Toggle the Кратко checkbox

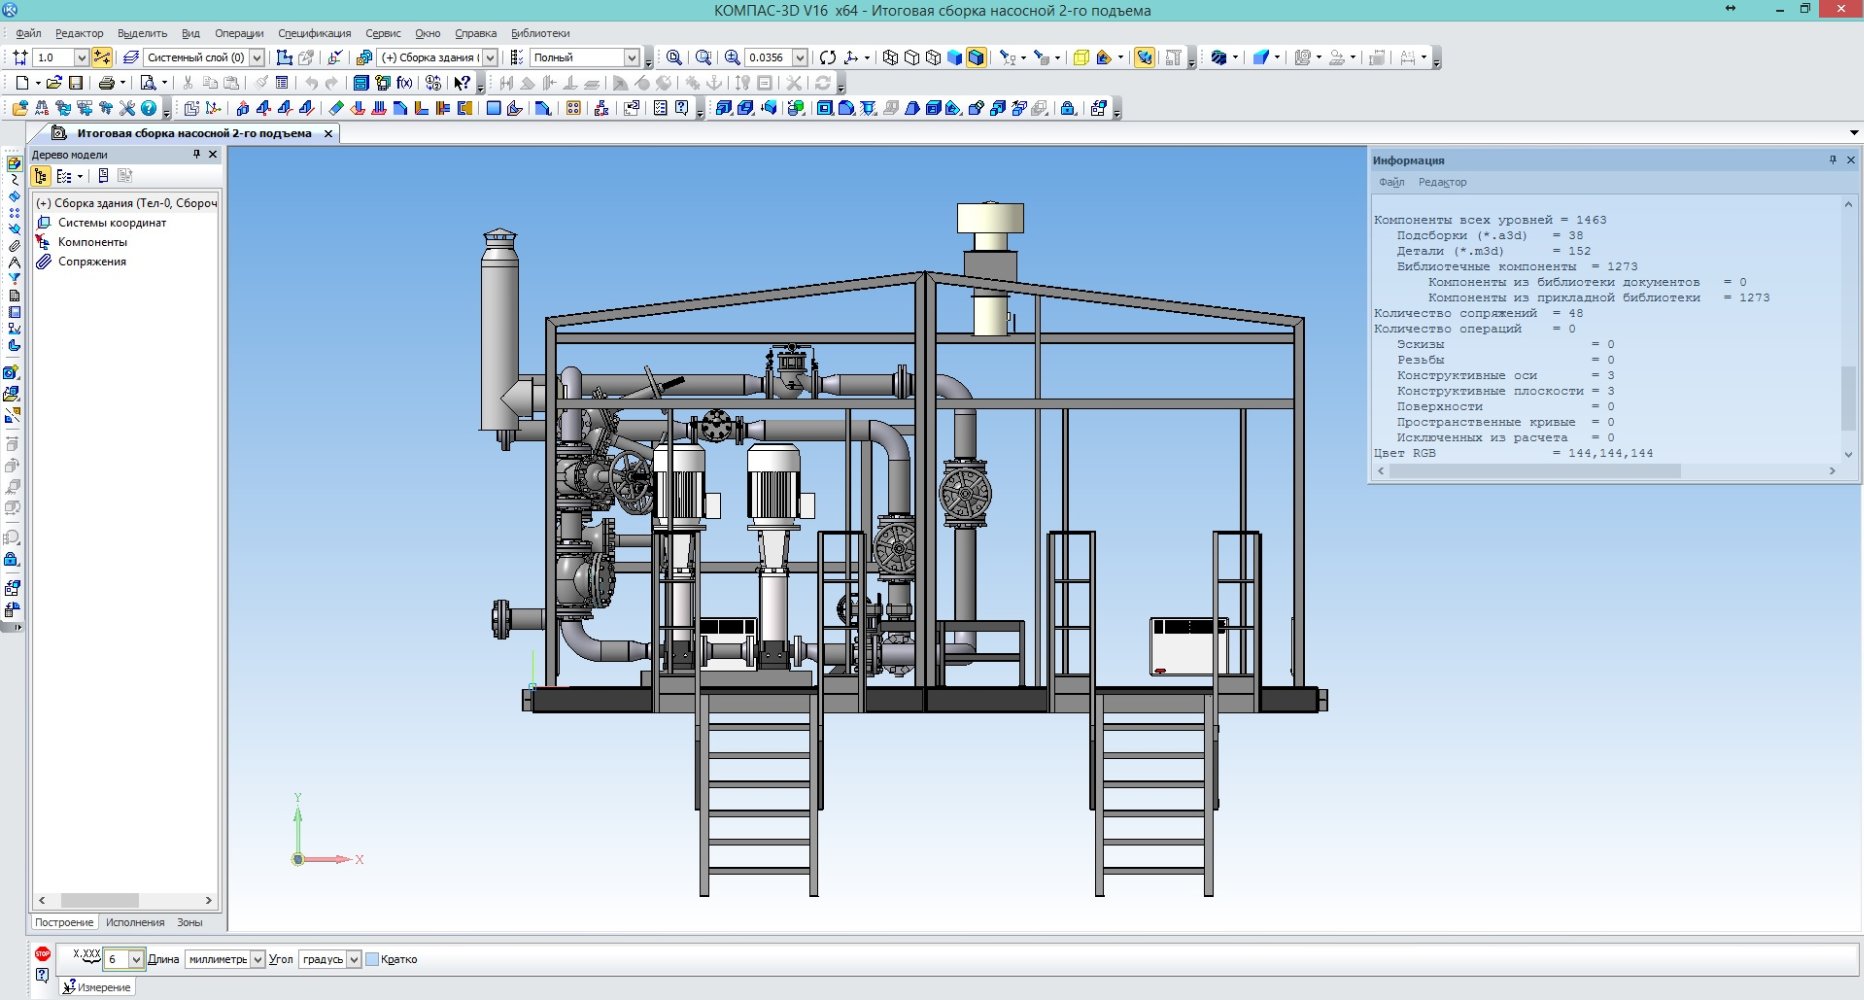coord(372,960)
